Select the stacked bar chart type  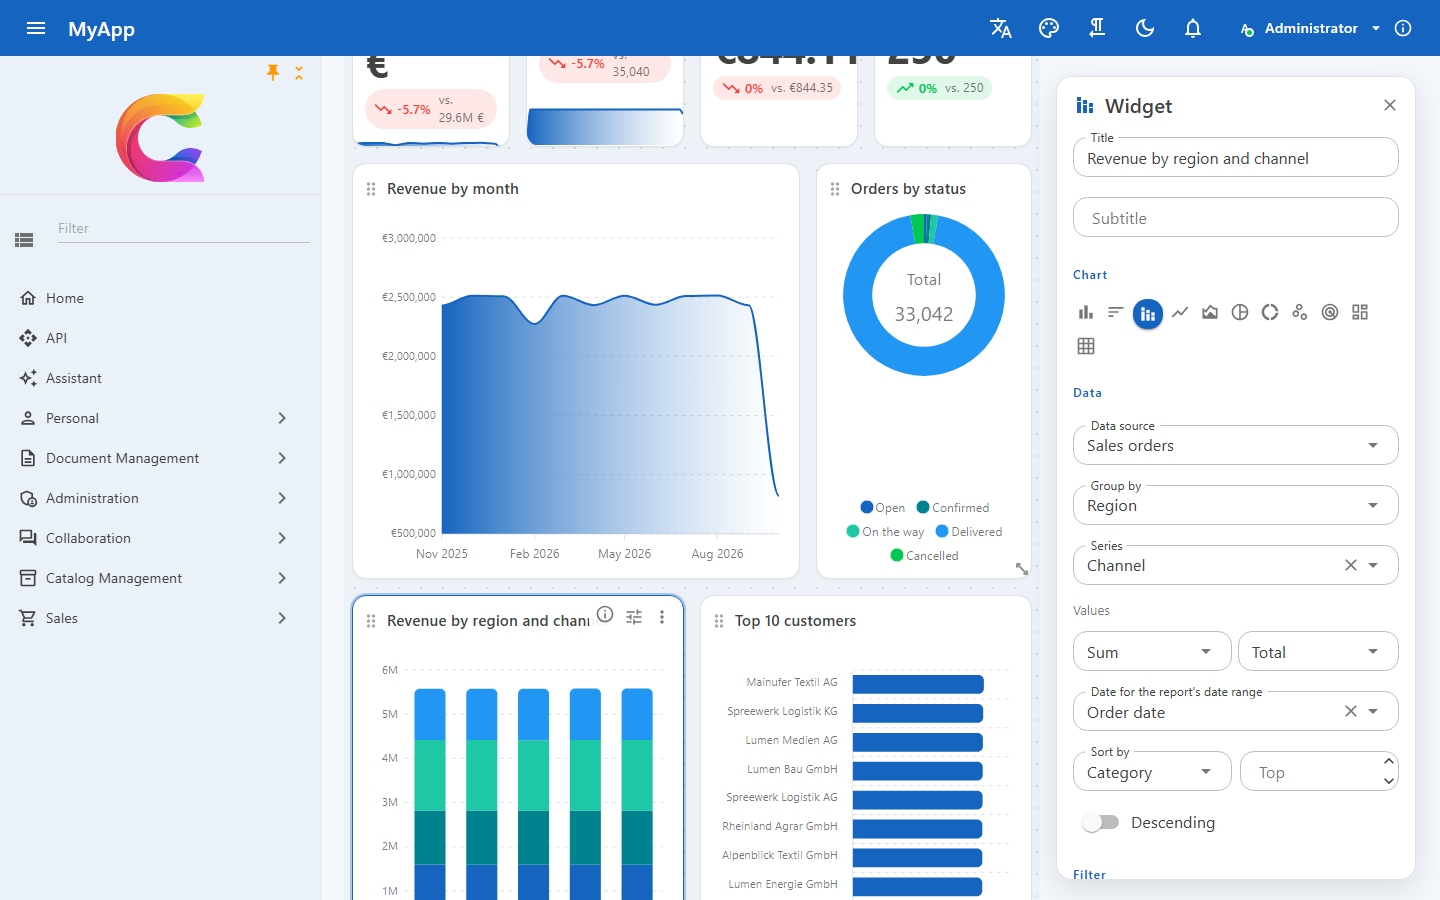point(1148,314)
